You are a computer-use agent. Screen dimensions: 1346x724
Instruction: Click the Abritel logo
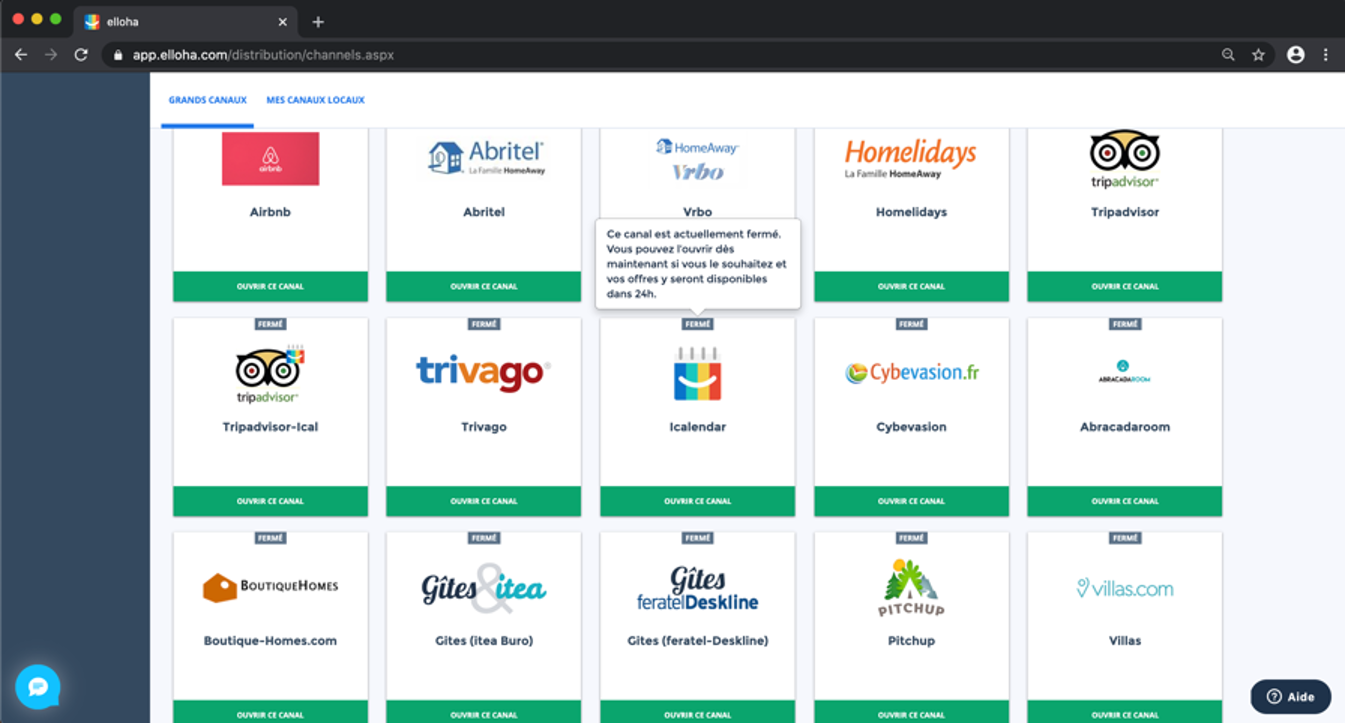click(x=486, y=159)
